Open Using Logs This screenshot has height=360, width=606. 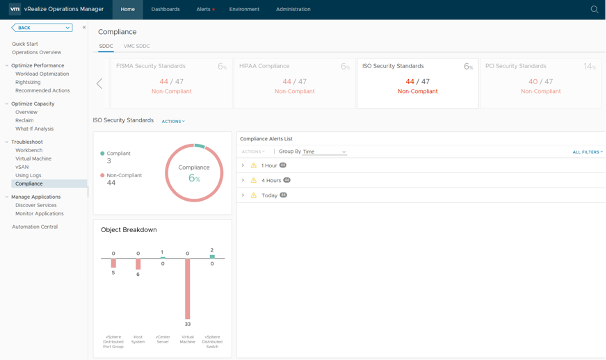(28, 175)
